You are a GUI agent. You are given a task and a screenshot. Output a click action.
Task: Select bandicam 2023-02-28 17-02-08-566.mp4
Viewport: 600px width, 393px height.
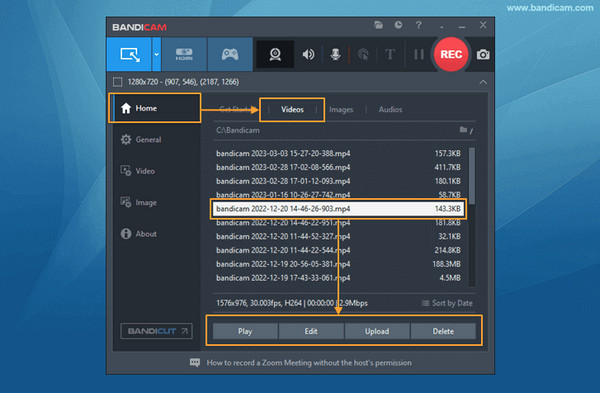(x=338, y=167)
